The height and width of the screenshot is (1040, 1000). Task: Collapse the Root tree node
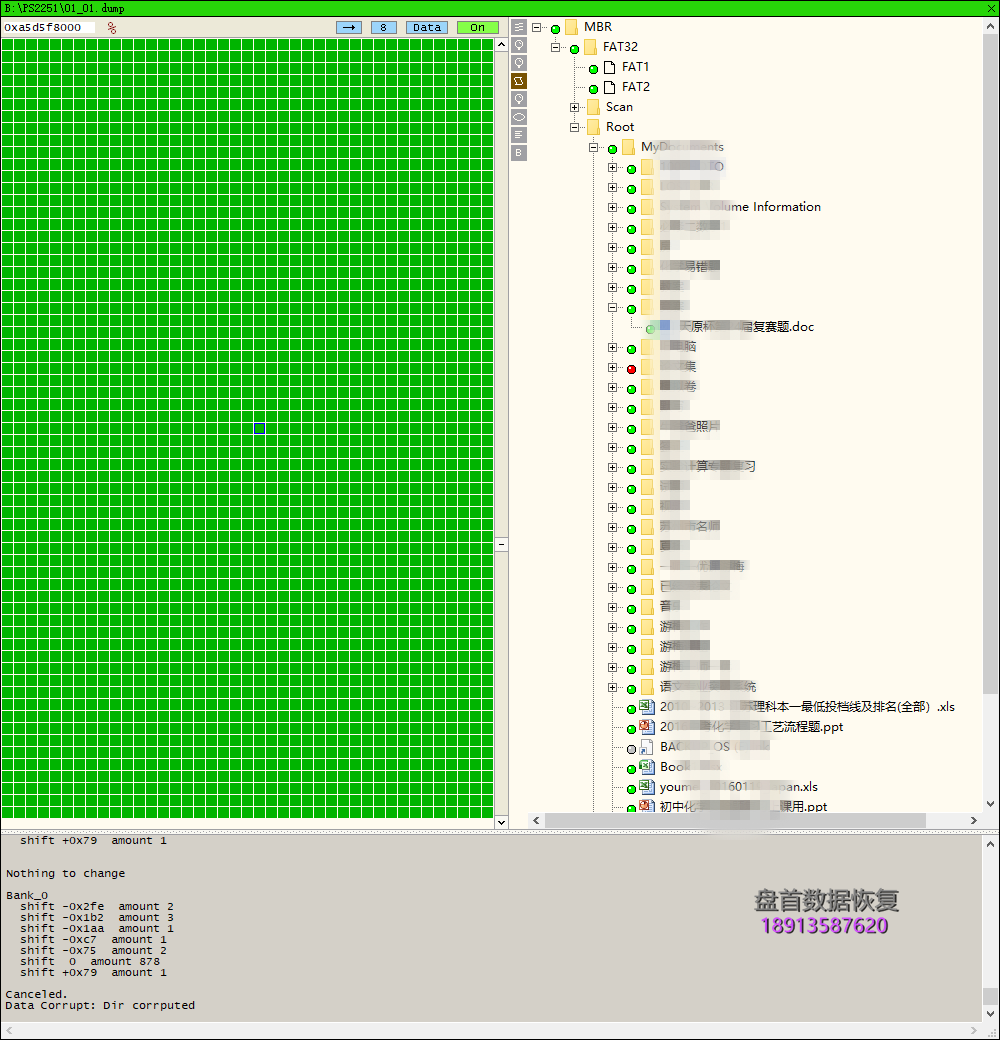coord(575,127)
